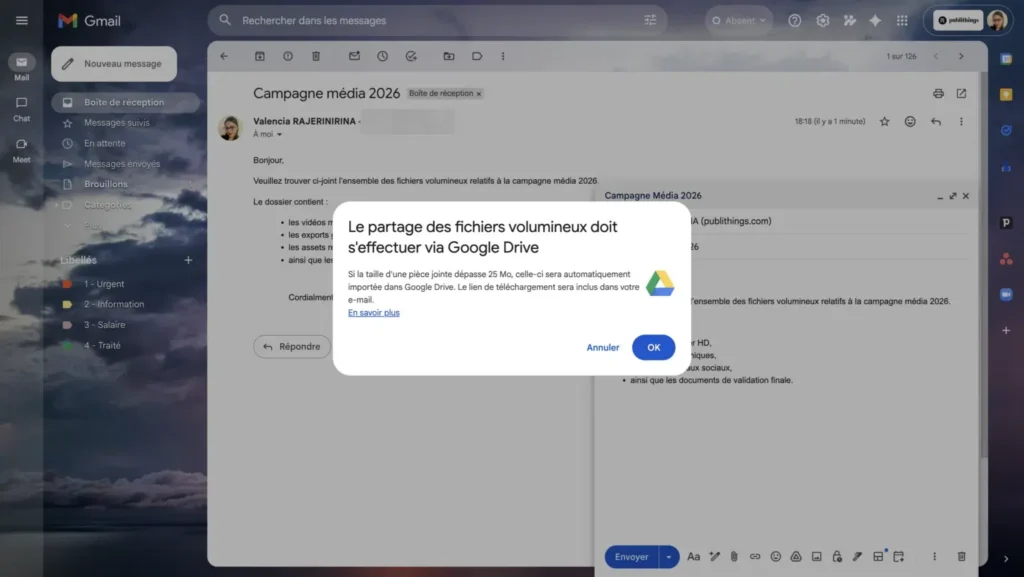1024x577 pixels.
Task: Click OK in the Google Drive dialog
Action: pyautogui.click(x=653, y=347)
